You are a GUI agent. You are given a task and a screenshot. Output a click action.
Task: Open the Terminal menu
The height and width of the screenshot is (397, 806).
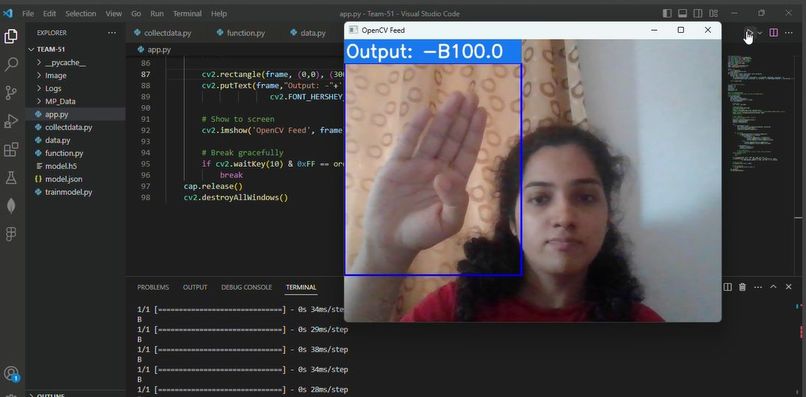point(187,13)
